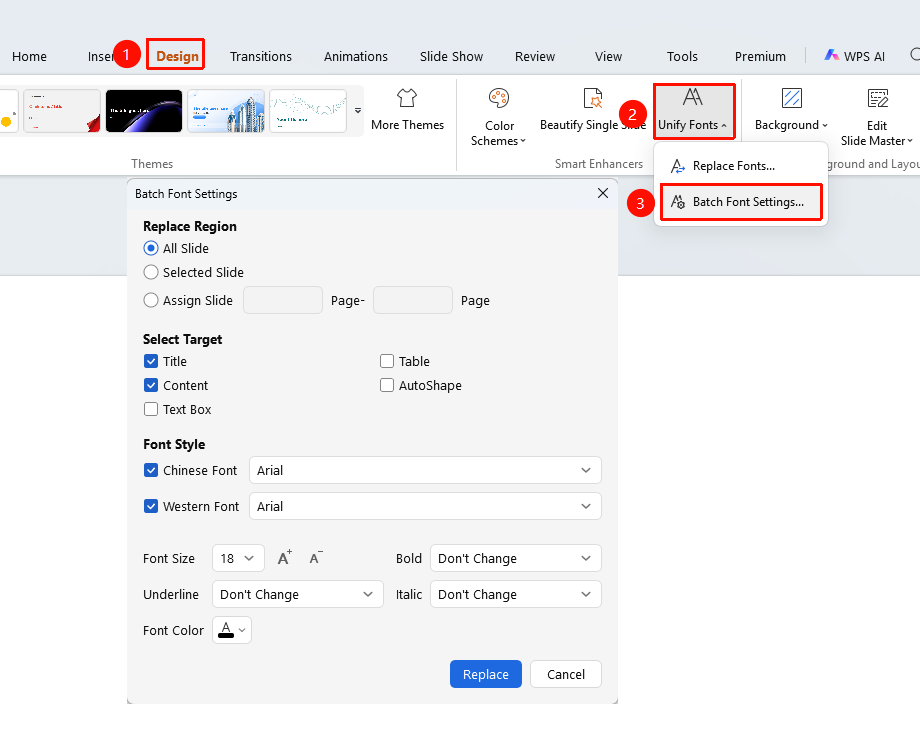Choose Batch Font Settings menu entry
This screenshot has width=920, height=730.
[x=740, y=202]
